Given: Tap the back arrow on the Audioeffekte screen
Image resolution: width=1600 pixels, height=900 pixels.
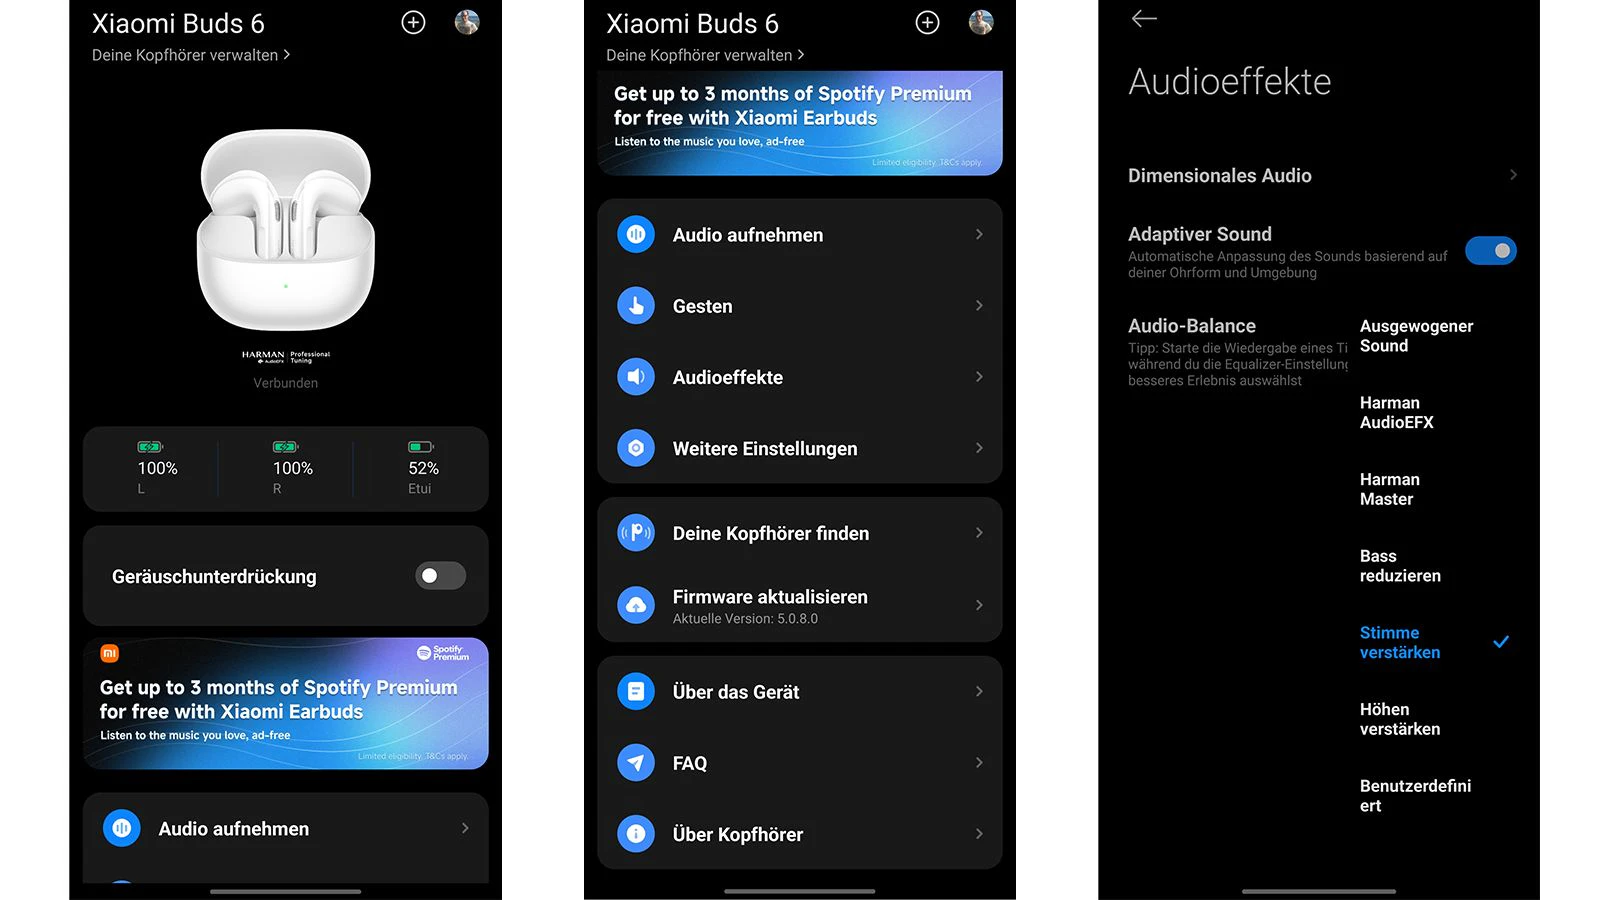Looking at the screenshot, I should click(1144, 18).
